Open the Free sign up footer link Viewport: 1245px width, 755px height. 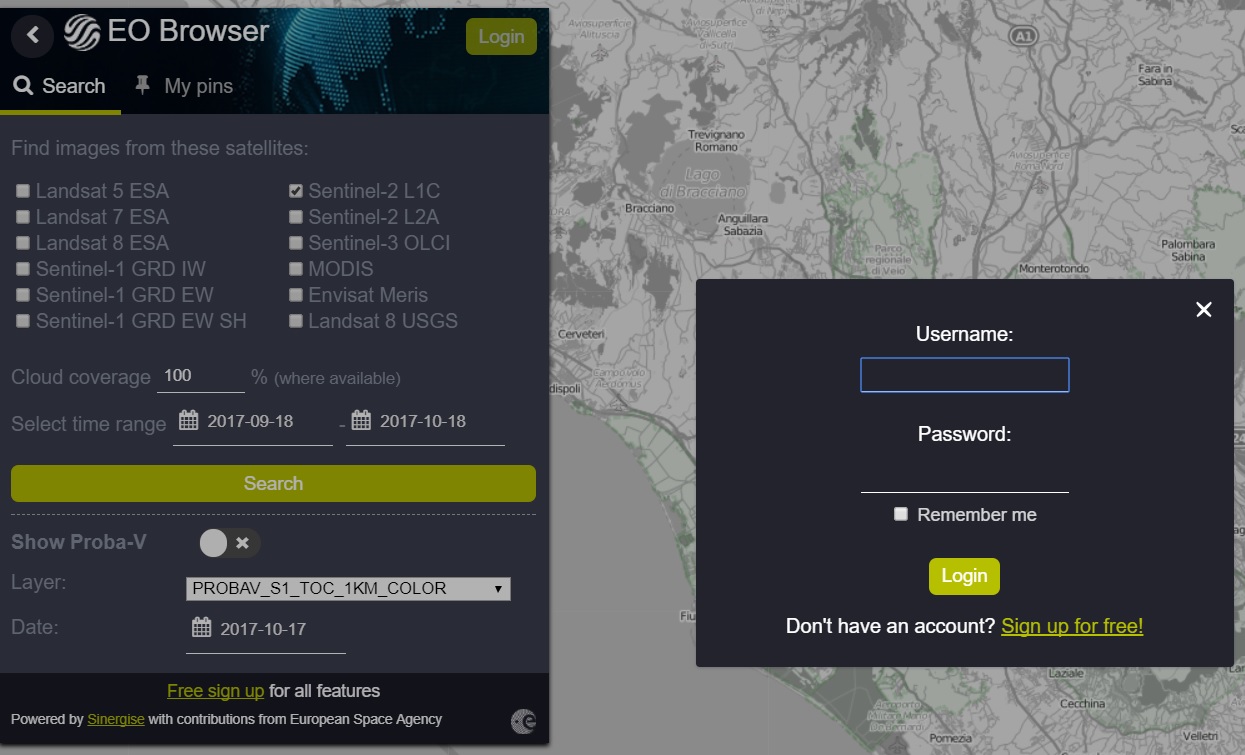pyautogui.click(x=215, y=691)
